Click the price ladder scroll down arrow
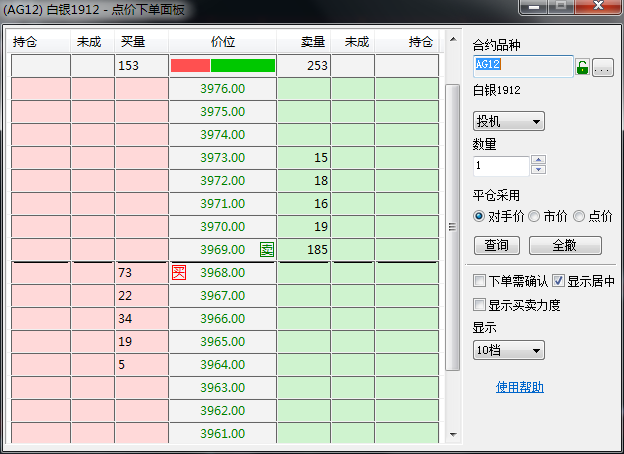The width and height of the screenshot is (624, 454). [x=453, y=434]
